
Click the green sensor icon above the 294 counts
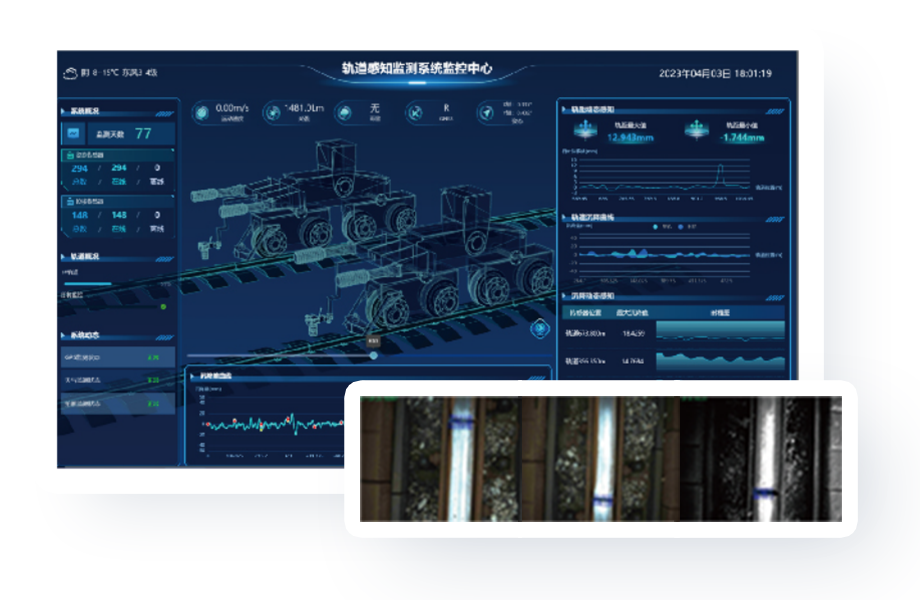tap(70, 155)
